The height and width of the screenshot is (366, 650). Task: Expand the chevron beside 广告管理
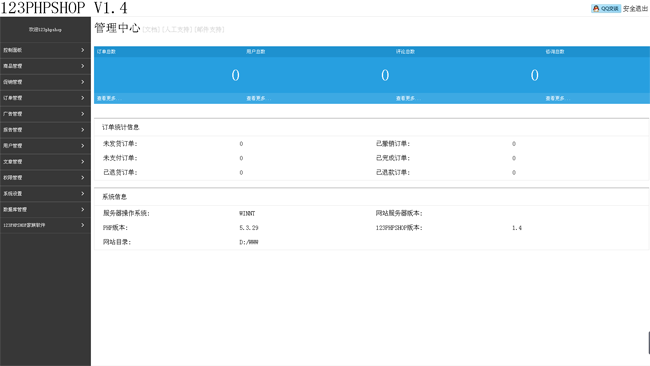(x=82, y=114)
